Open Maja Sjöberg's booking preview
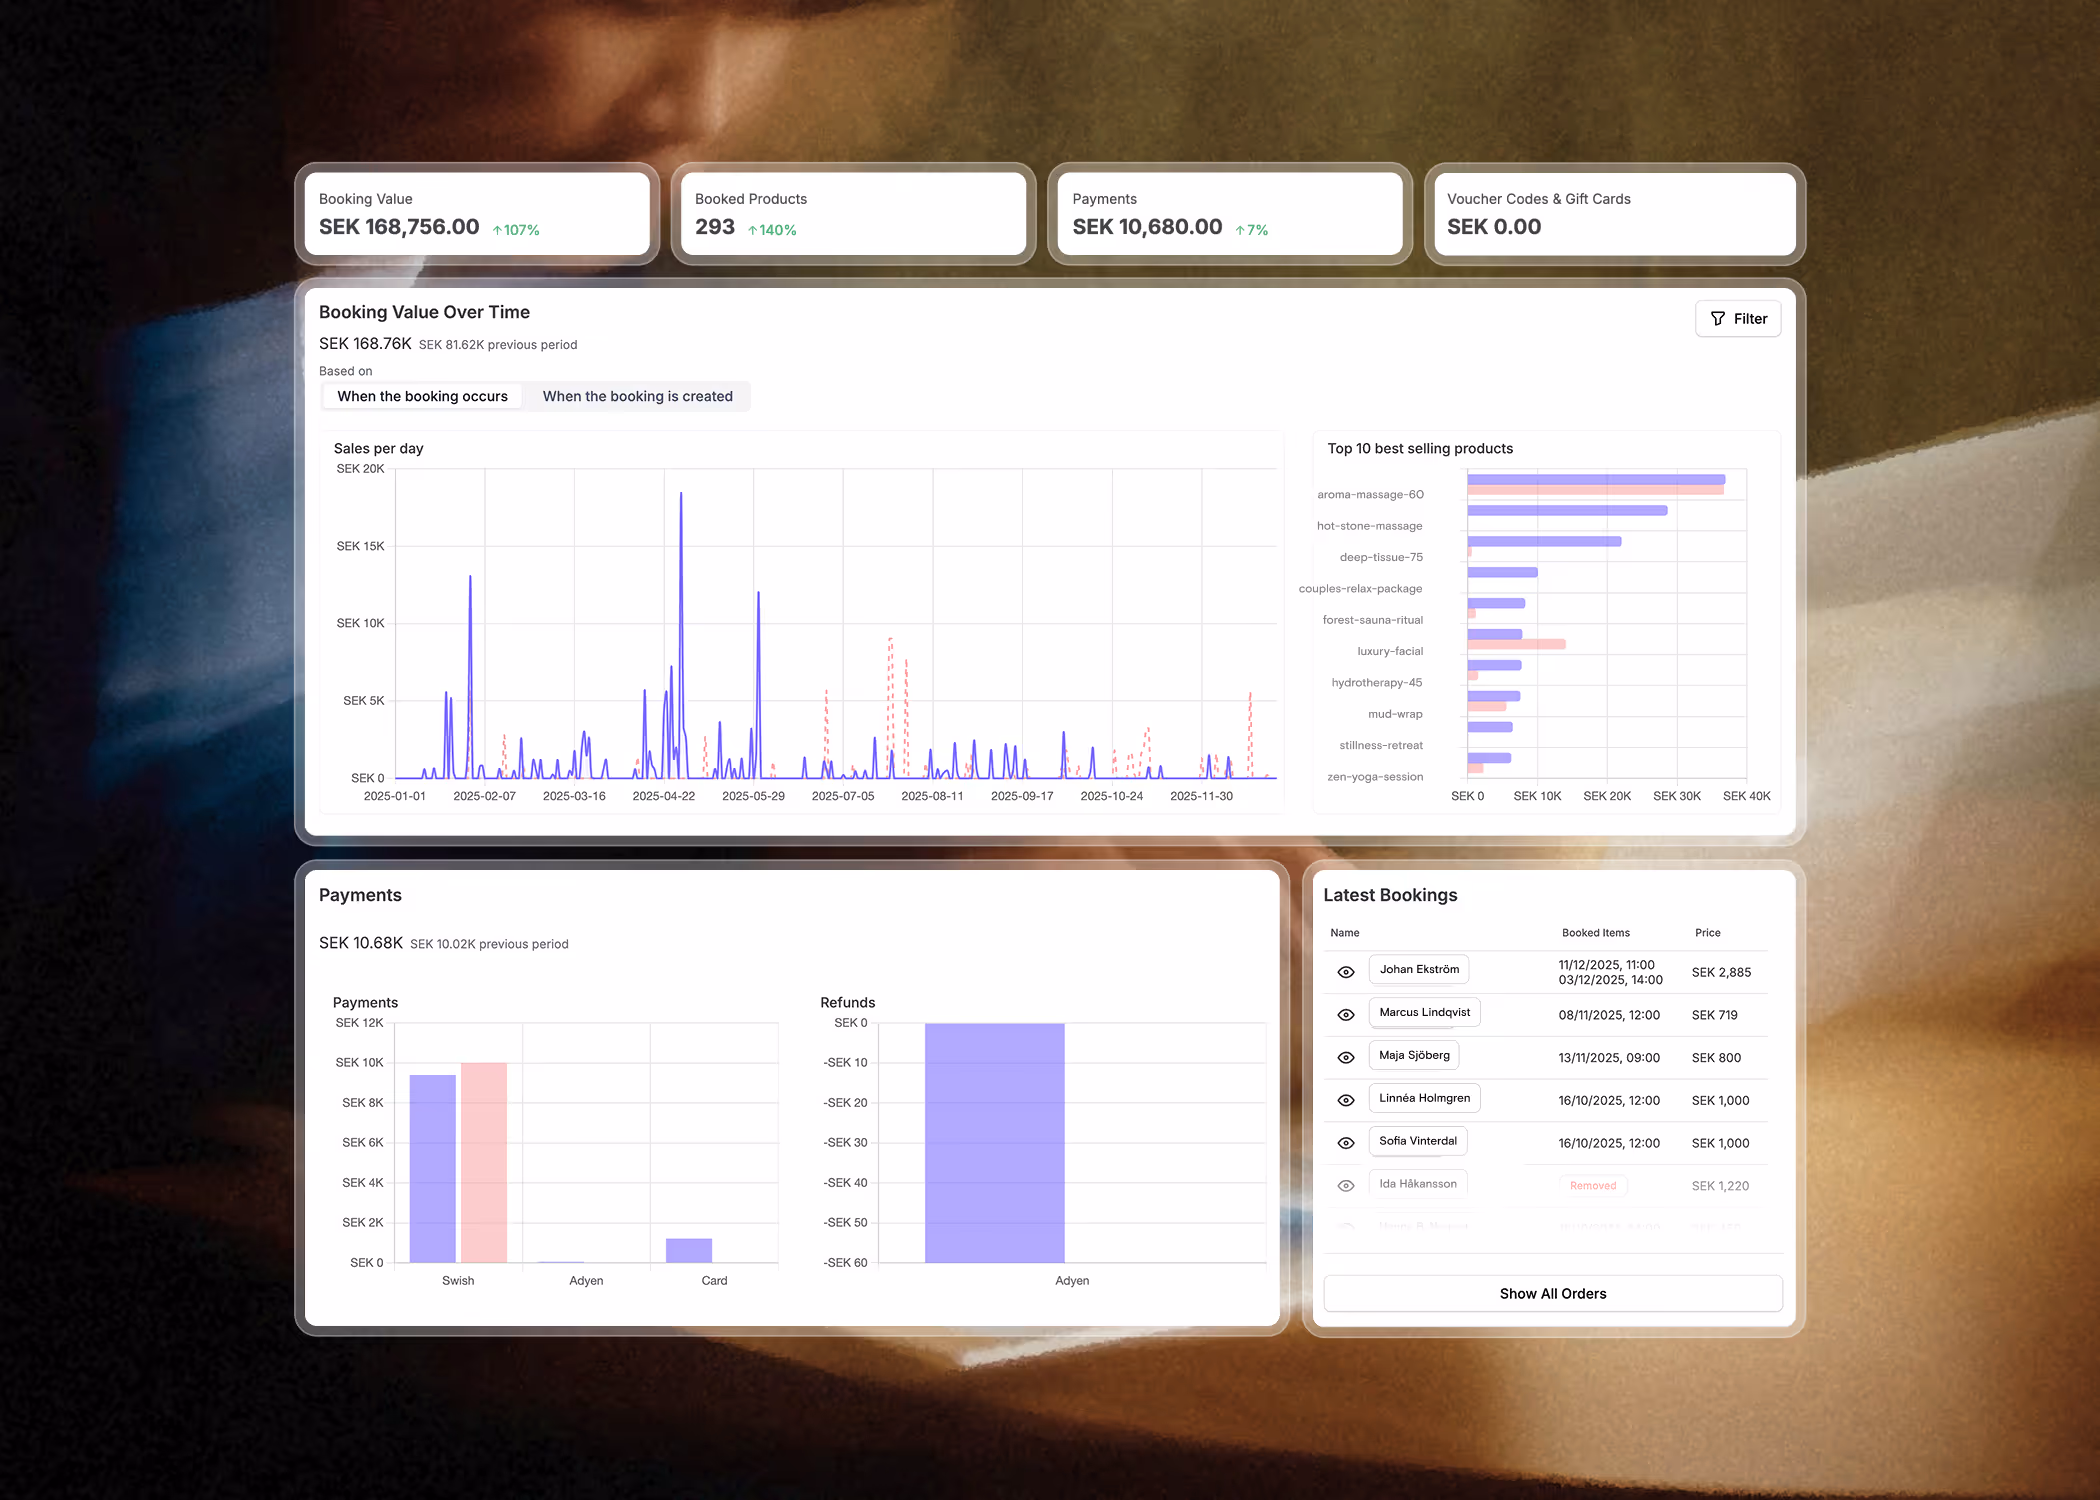This screenshot has width=2100, height=1500. click(1345, 1056)
